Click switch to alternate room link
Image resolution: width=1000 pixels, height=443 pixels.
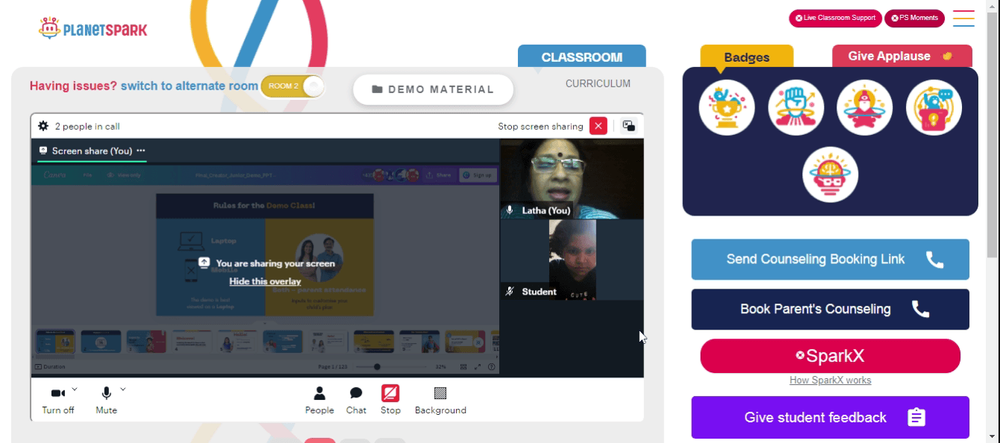(189, 86)
